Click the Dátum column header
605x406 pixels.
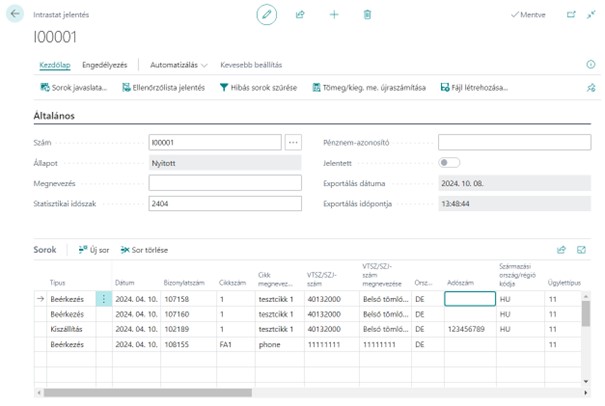coord(125,283)
